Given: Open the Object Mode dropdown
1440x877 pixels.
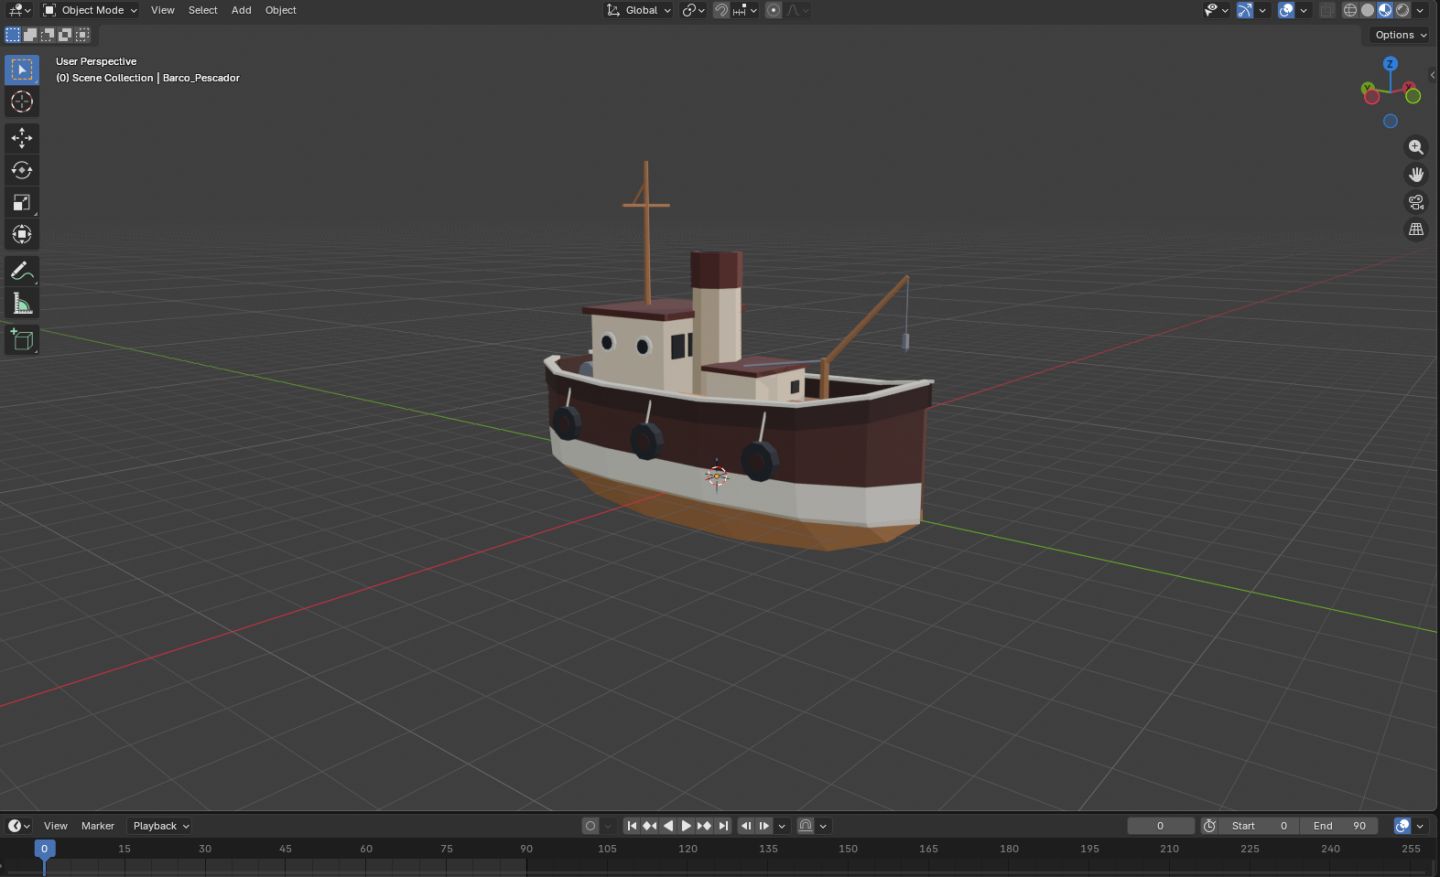Looking at the screenshot, I should click(90, 10).
